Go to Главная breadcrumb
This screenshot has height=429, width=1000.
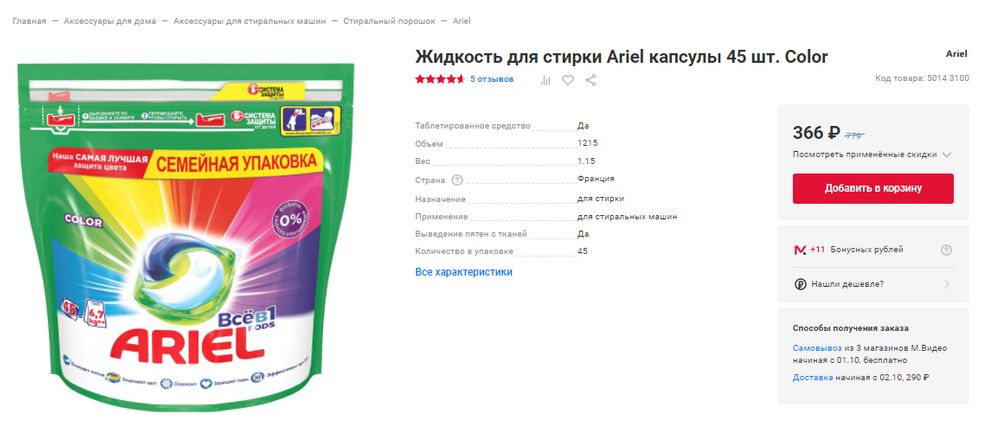[x=29, y=21]
